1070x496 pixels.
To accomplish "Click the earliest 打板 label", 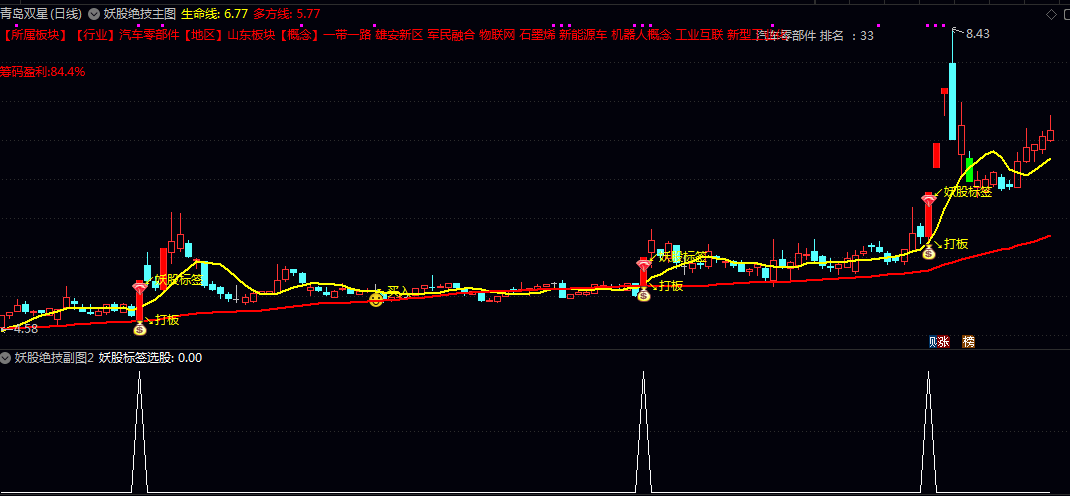I will point(167,319).
